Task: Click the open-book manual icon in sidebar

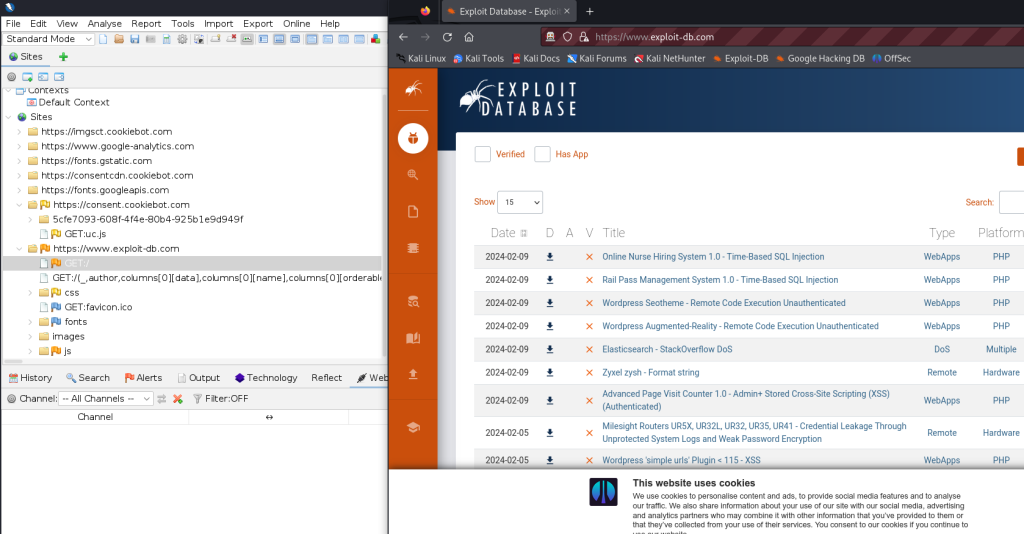Action: point(413,338)
